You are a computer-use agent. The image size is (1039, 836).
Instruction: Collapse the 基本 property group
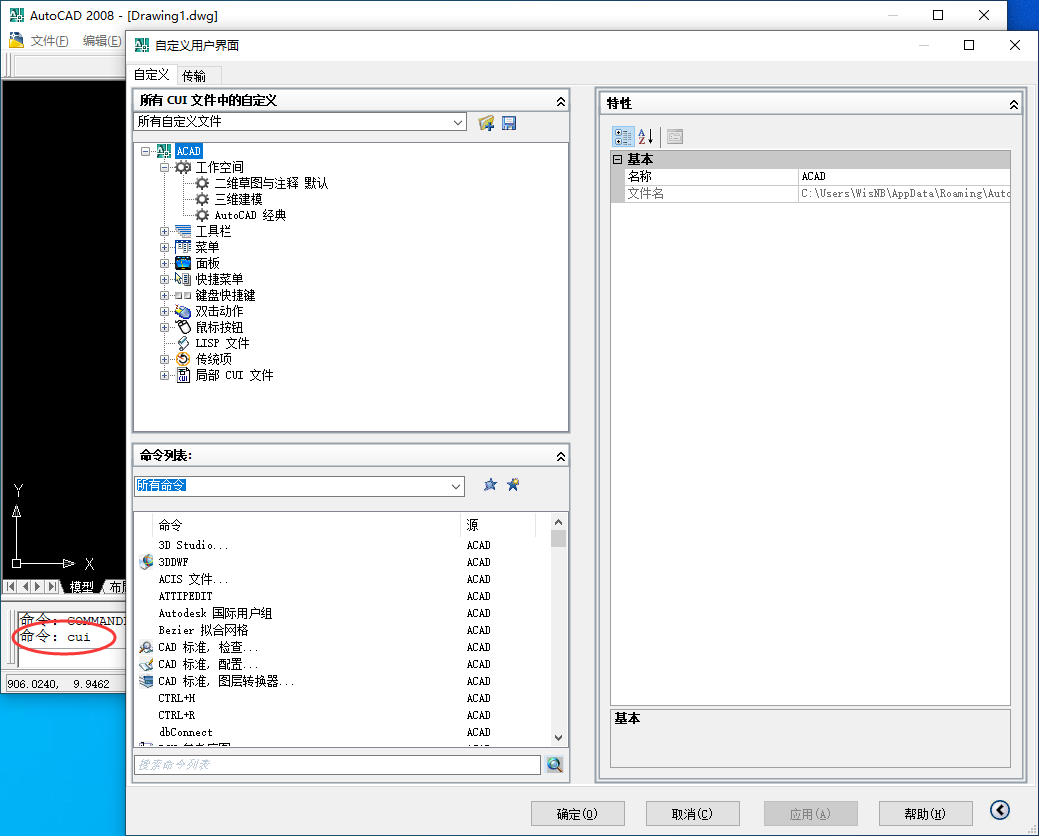pyautogui.click(x=618, y=159)
